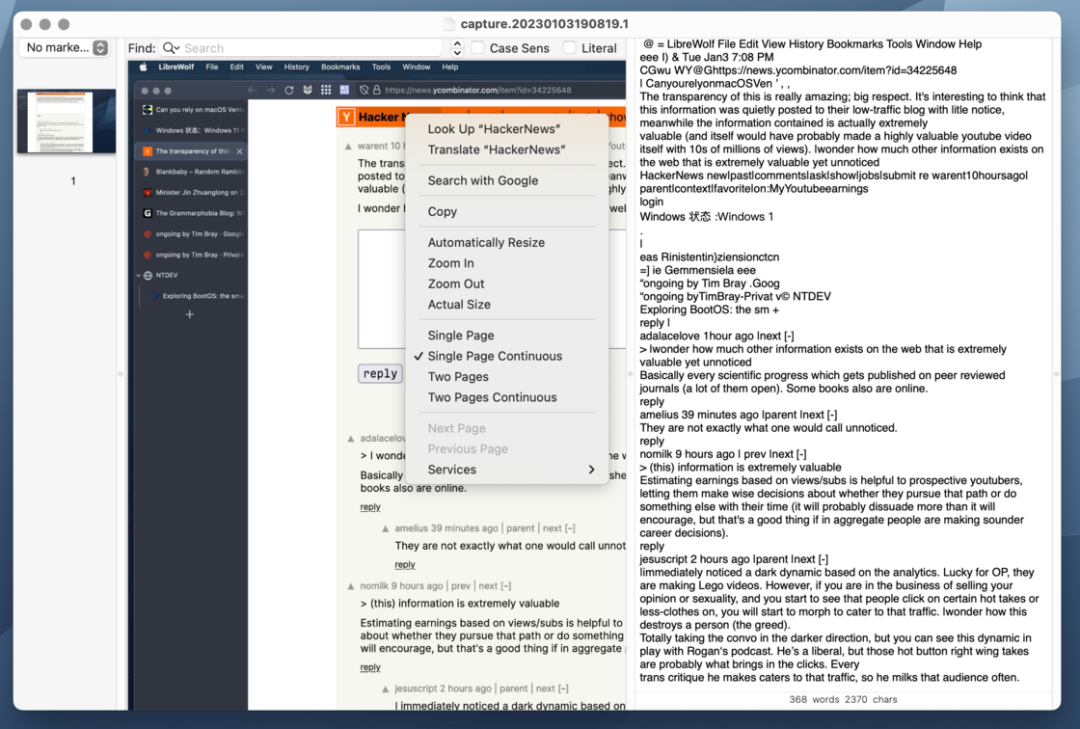The image size is (1080, 729).
Task: Select checked Single Page Continuous option
Action: point(495,356)
